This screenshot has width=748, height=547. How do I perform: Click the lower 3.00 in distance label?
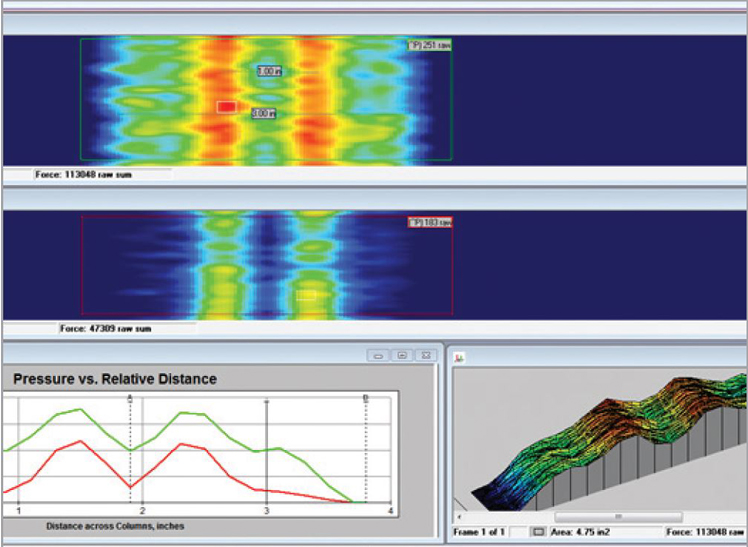[263, 113]
